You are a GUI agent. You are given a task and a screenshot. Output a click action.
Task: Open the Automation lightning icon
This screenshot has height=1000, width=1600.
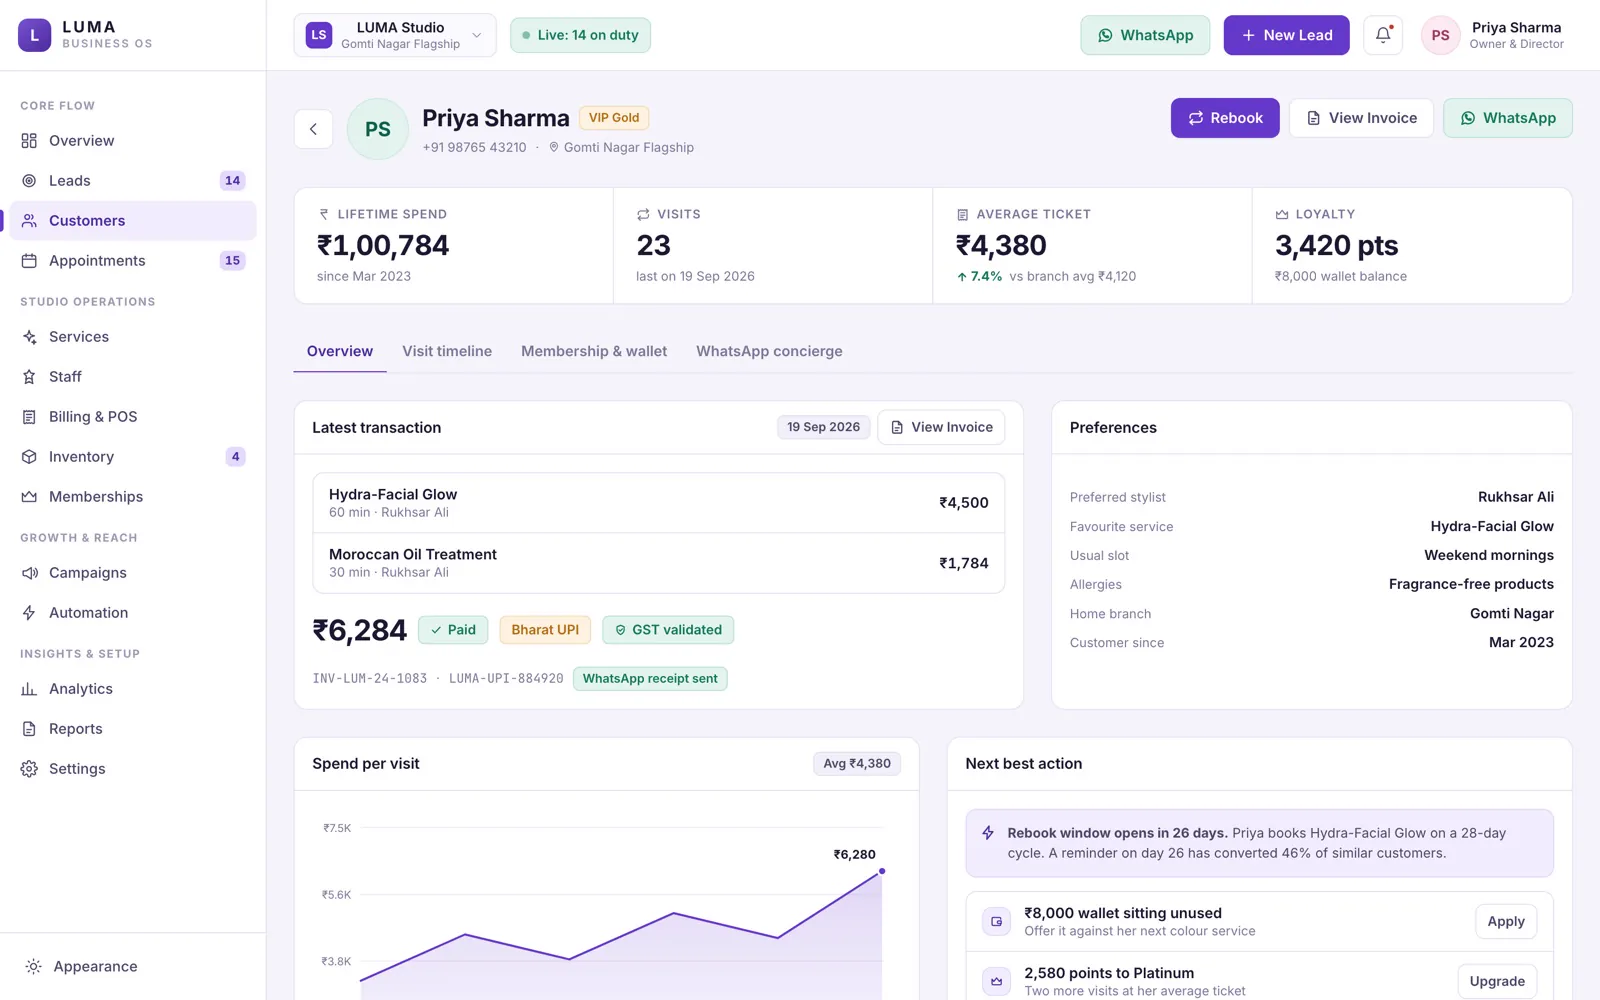[x=29, y=613]
